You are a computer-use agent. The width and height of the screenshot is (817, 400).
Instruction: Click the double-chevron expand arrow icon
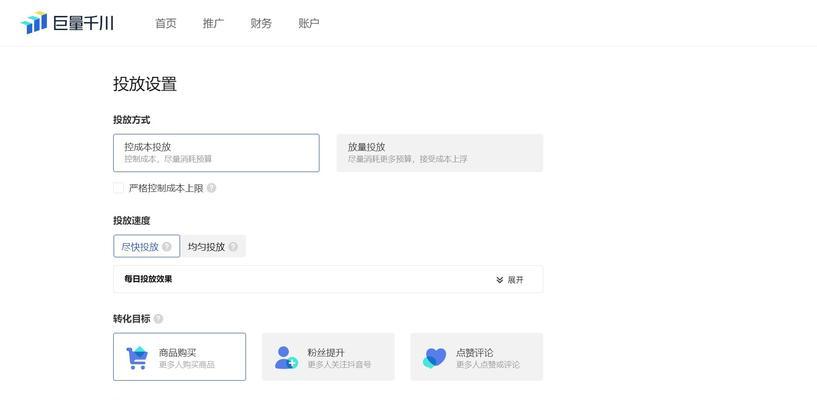pyautogui.click(x=500, y=280)
